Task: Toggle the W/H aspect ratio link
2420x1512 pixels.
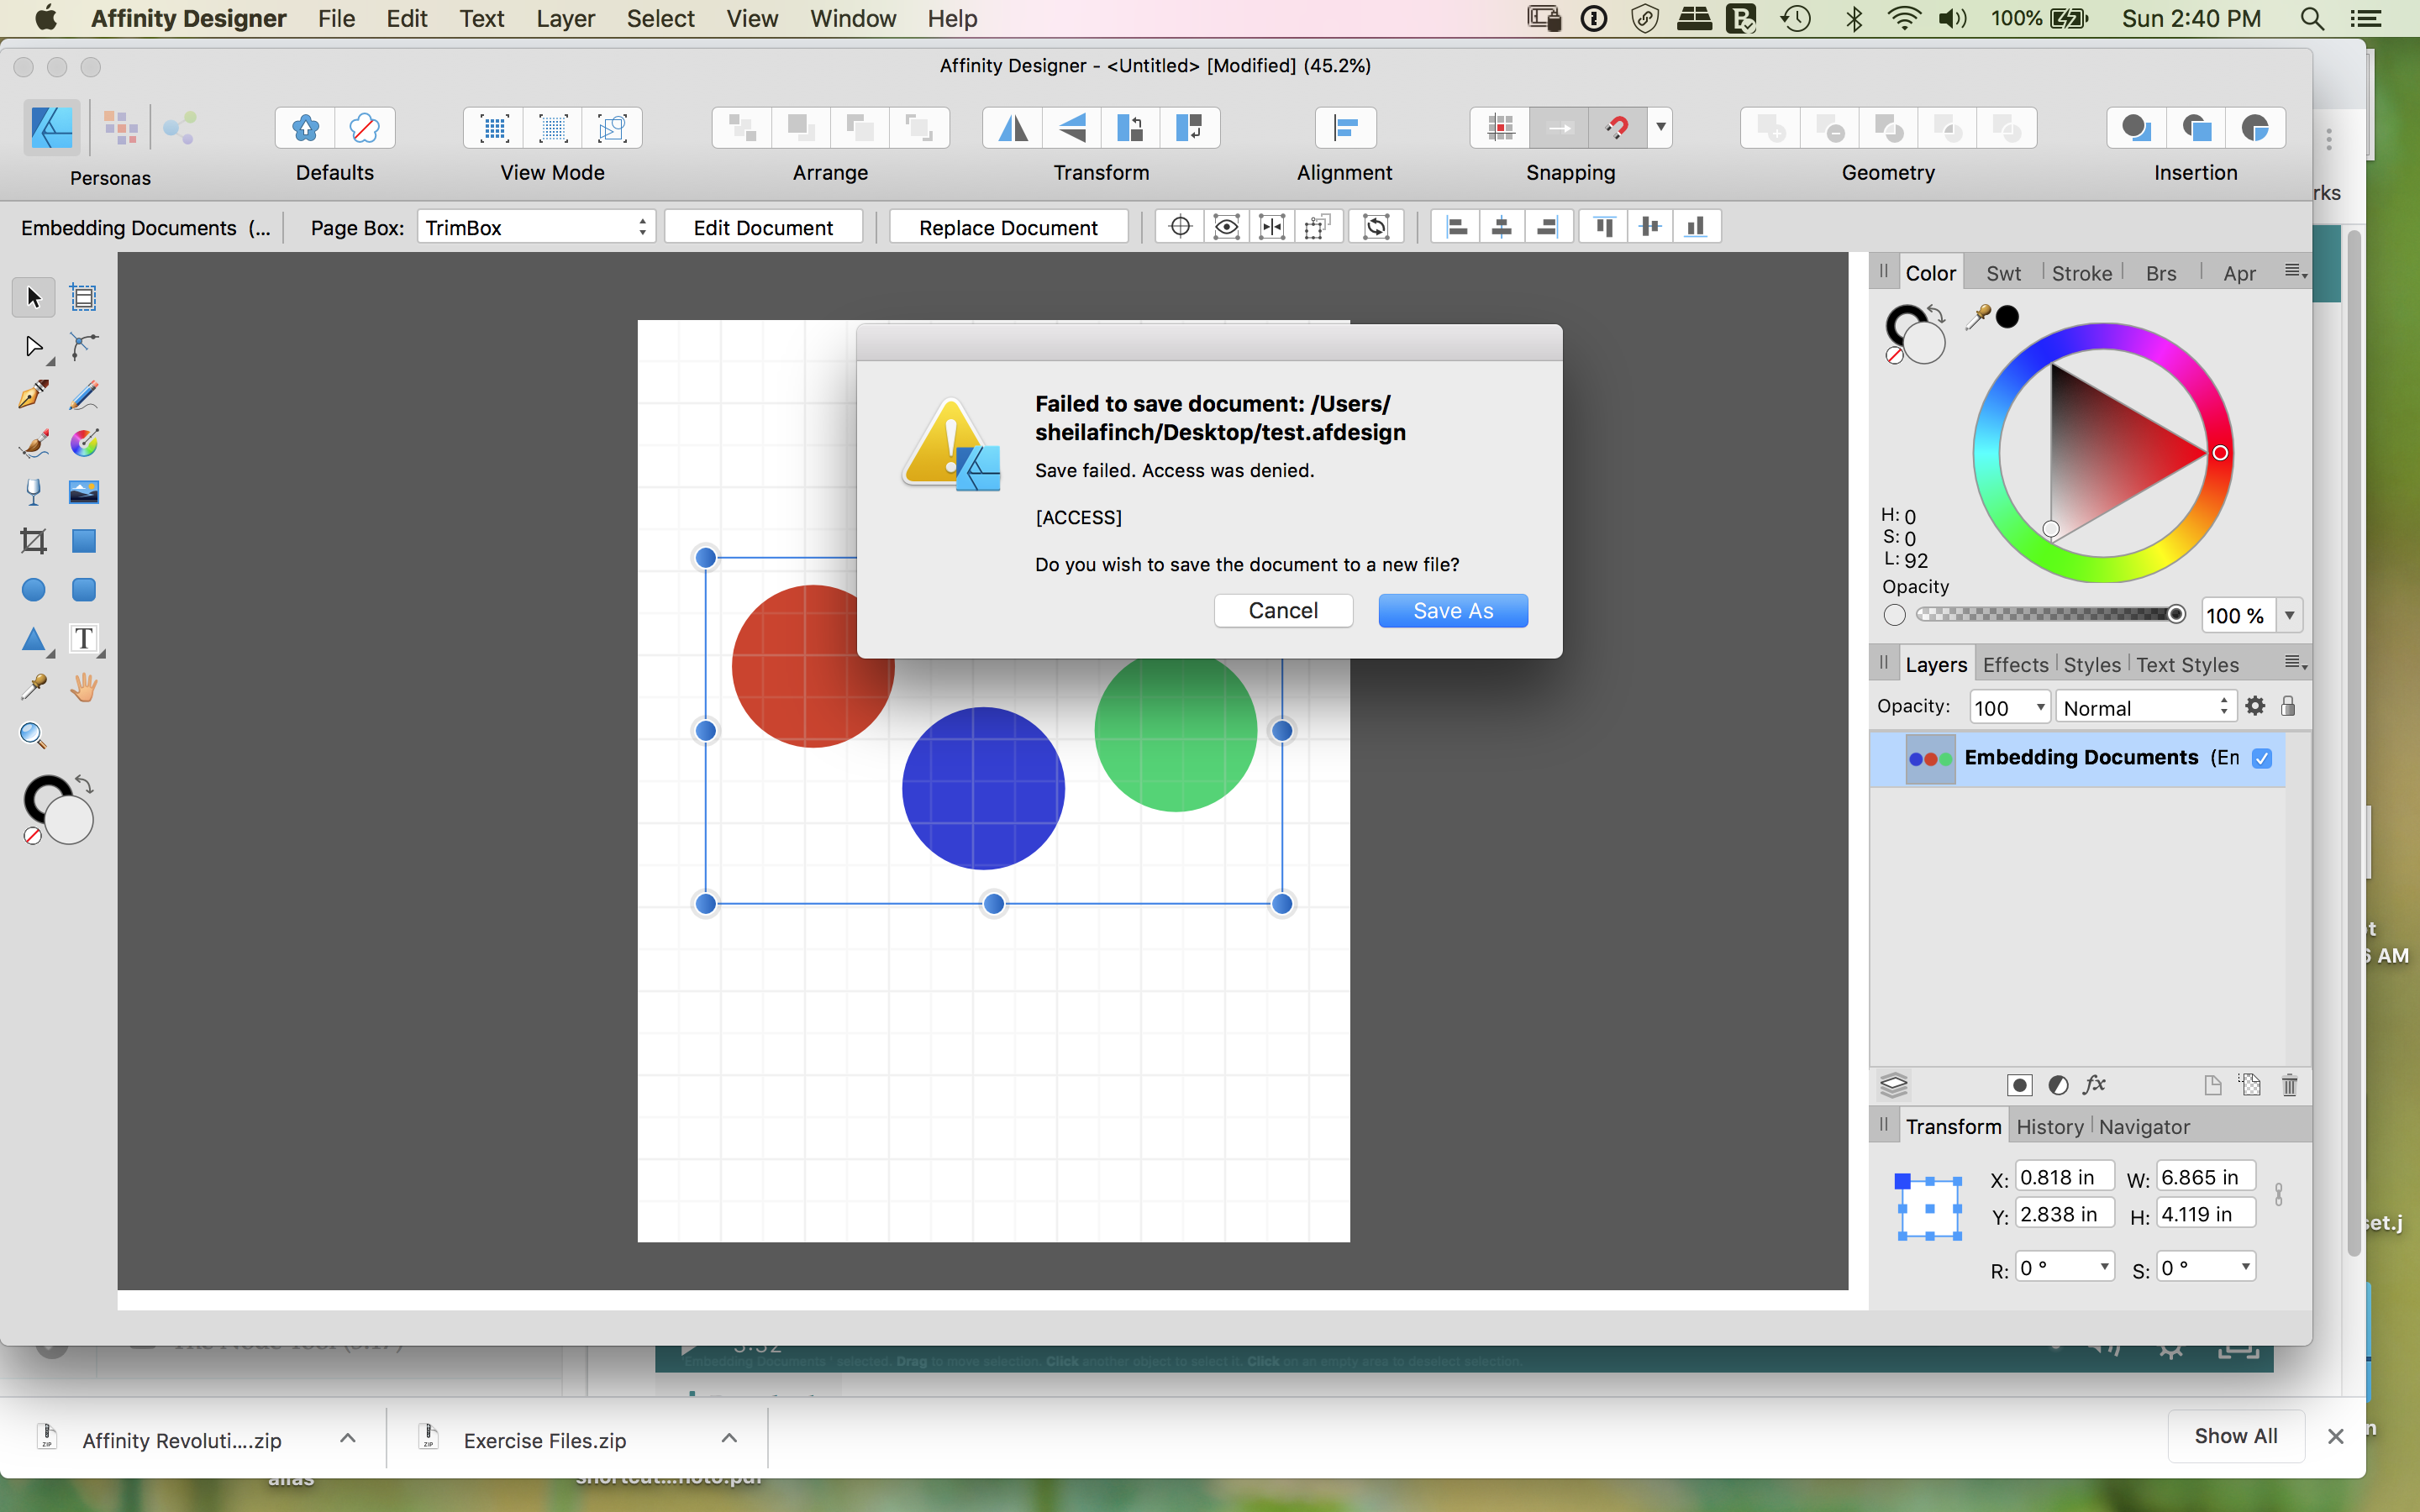Action: click(x=2279, y=1194)
